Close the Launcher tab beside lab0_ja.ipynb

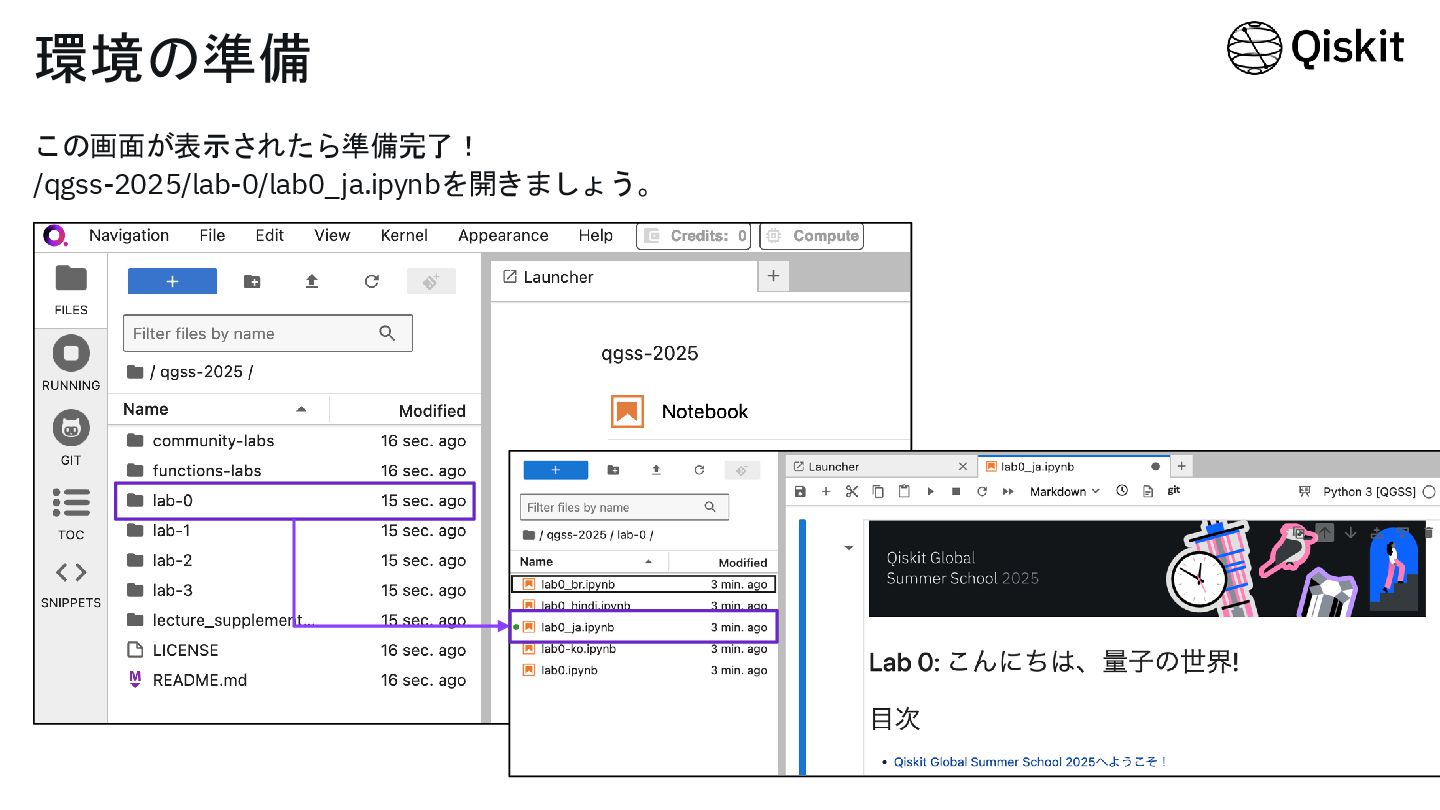(x=963, y=466)
